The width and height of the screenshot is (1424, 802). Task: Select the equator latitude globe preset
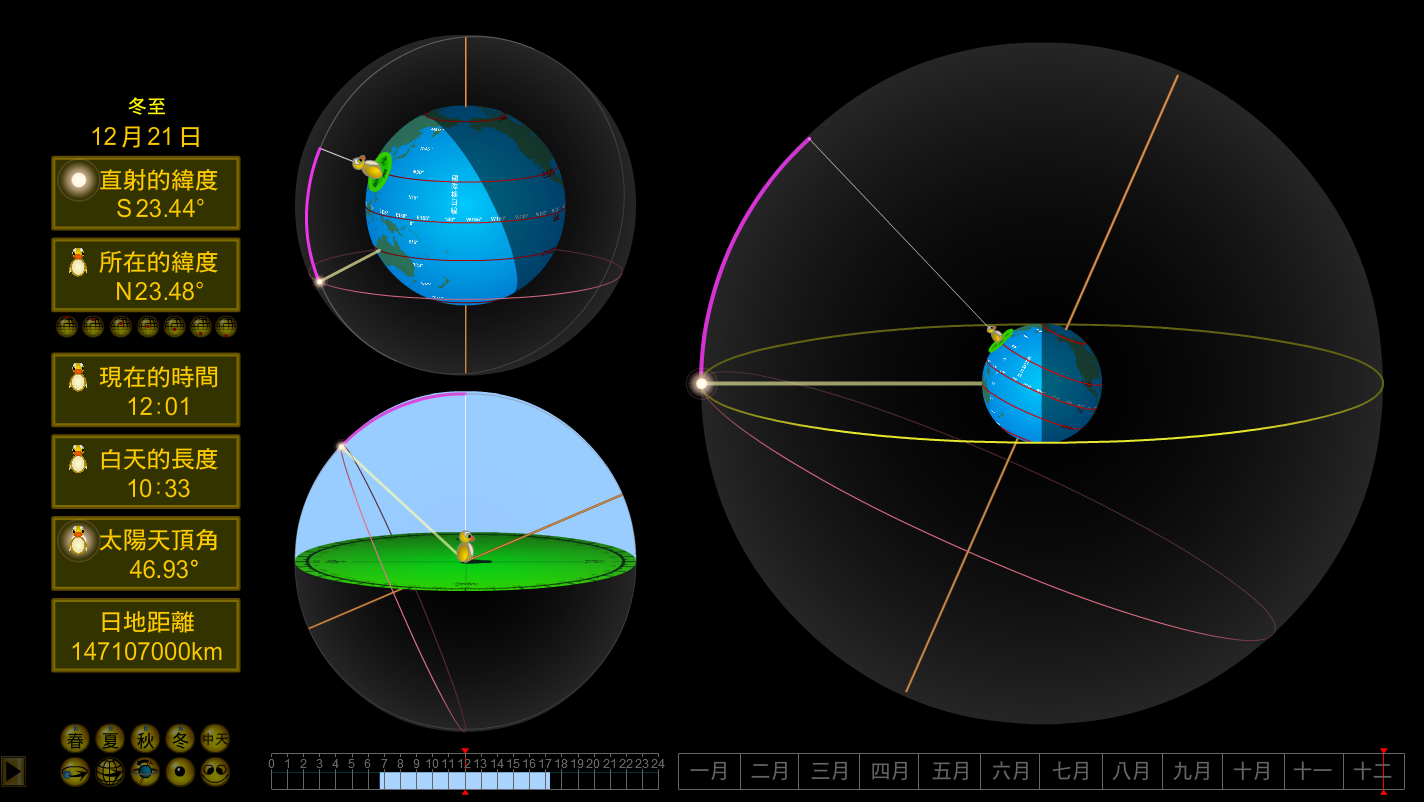click(148, 326)
